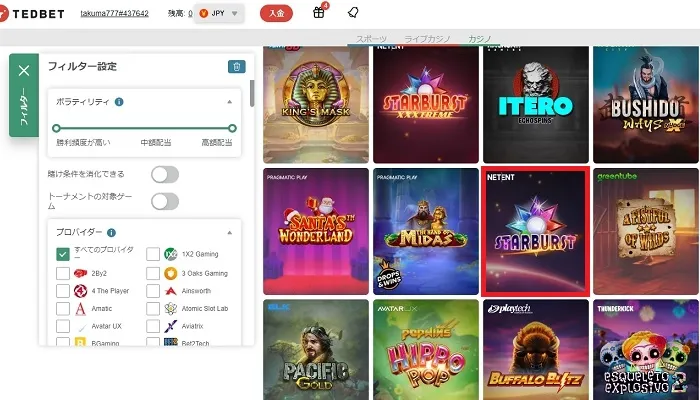The width and height of the screenshot is (700, 400).
Task: Click the 2By2 provider logo
Action: 80,273
